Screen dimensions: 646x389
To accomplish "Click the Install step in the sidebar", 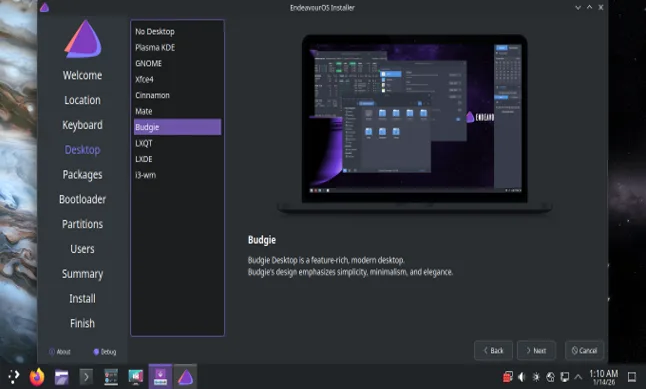I will (82, 298).
